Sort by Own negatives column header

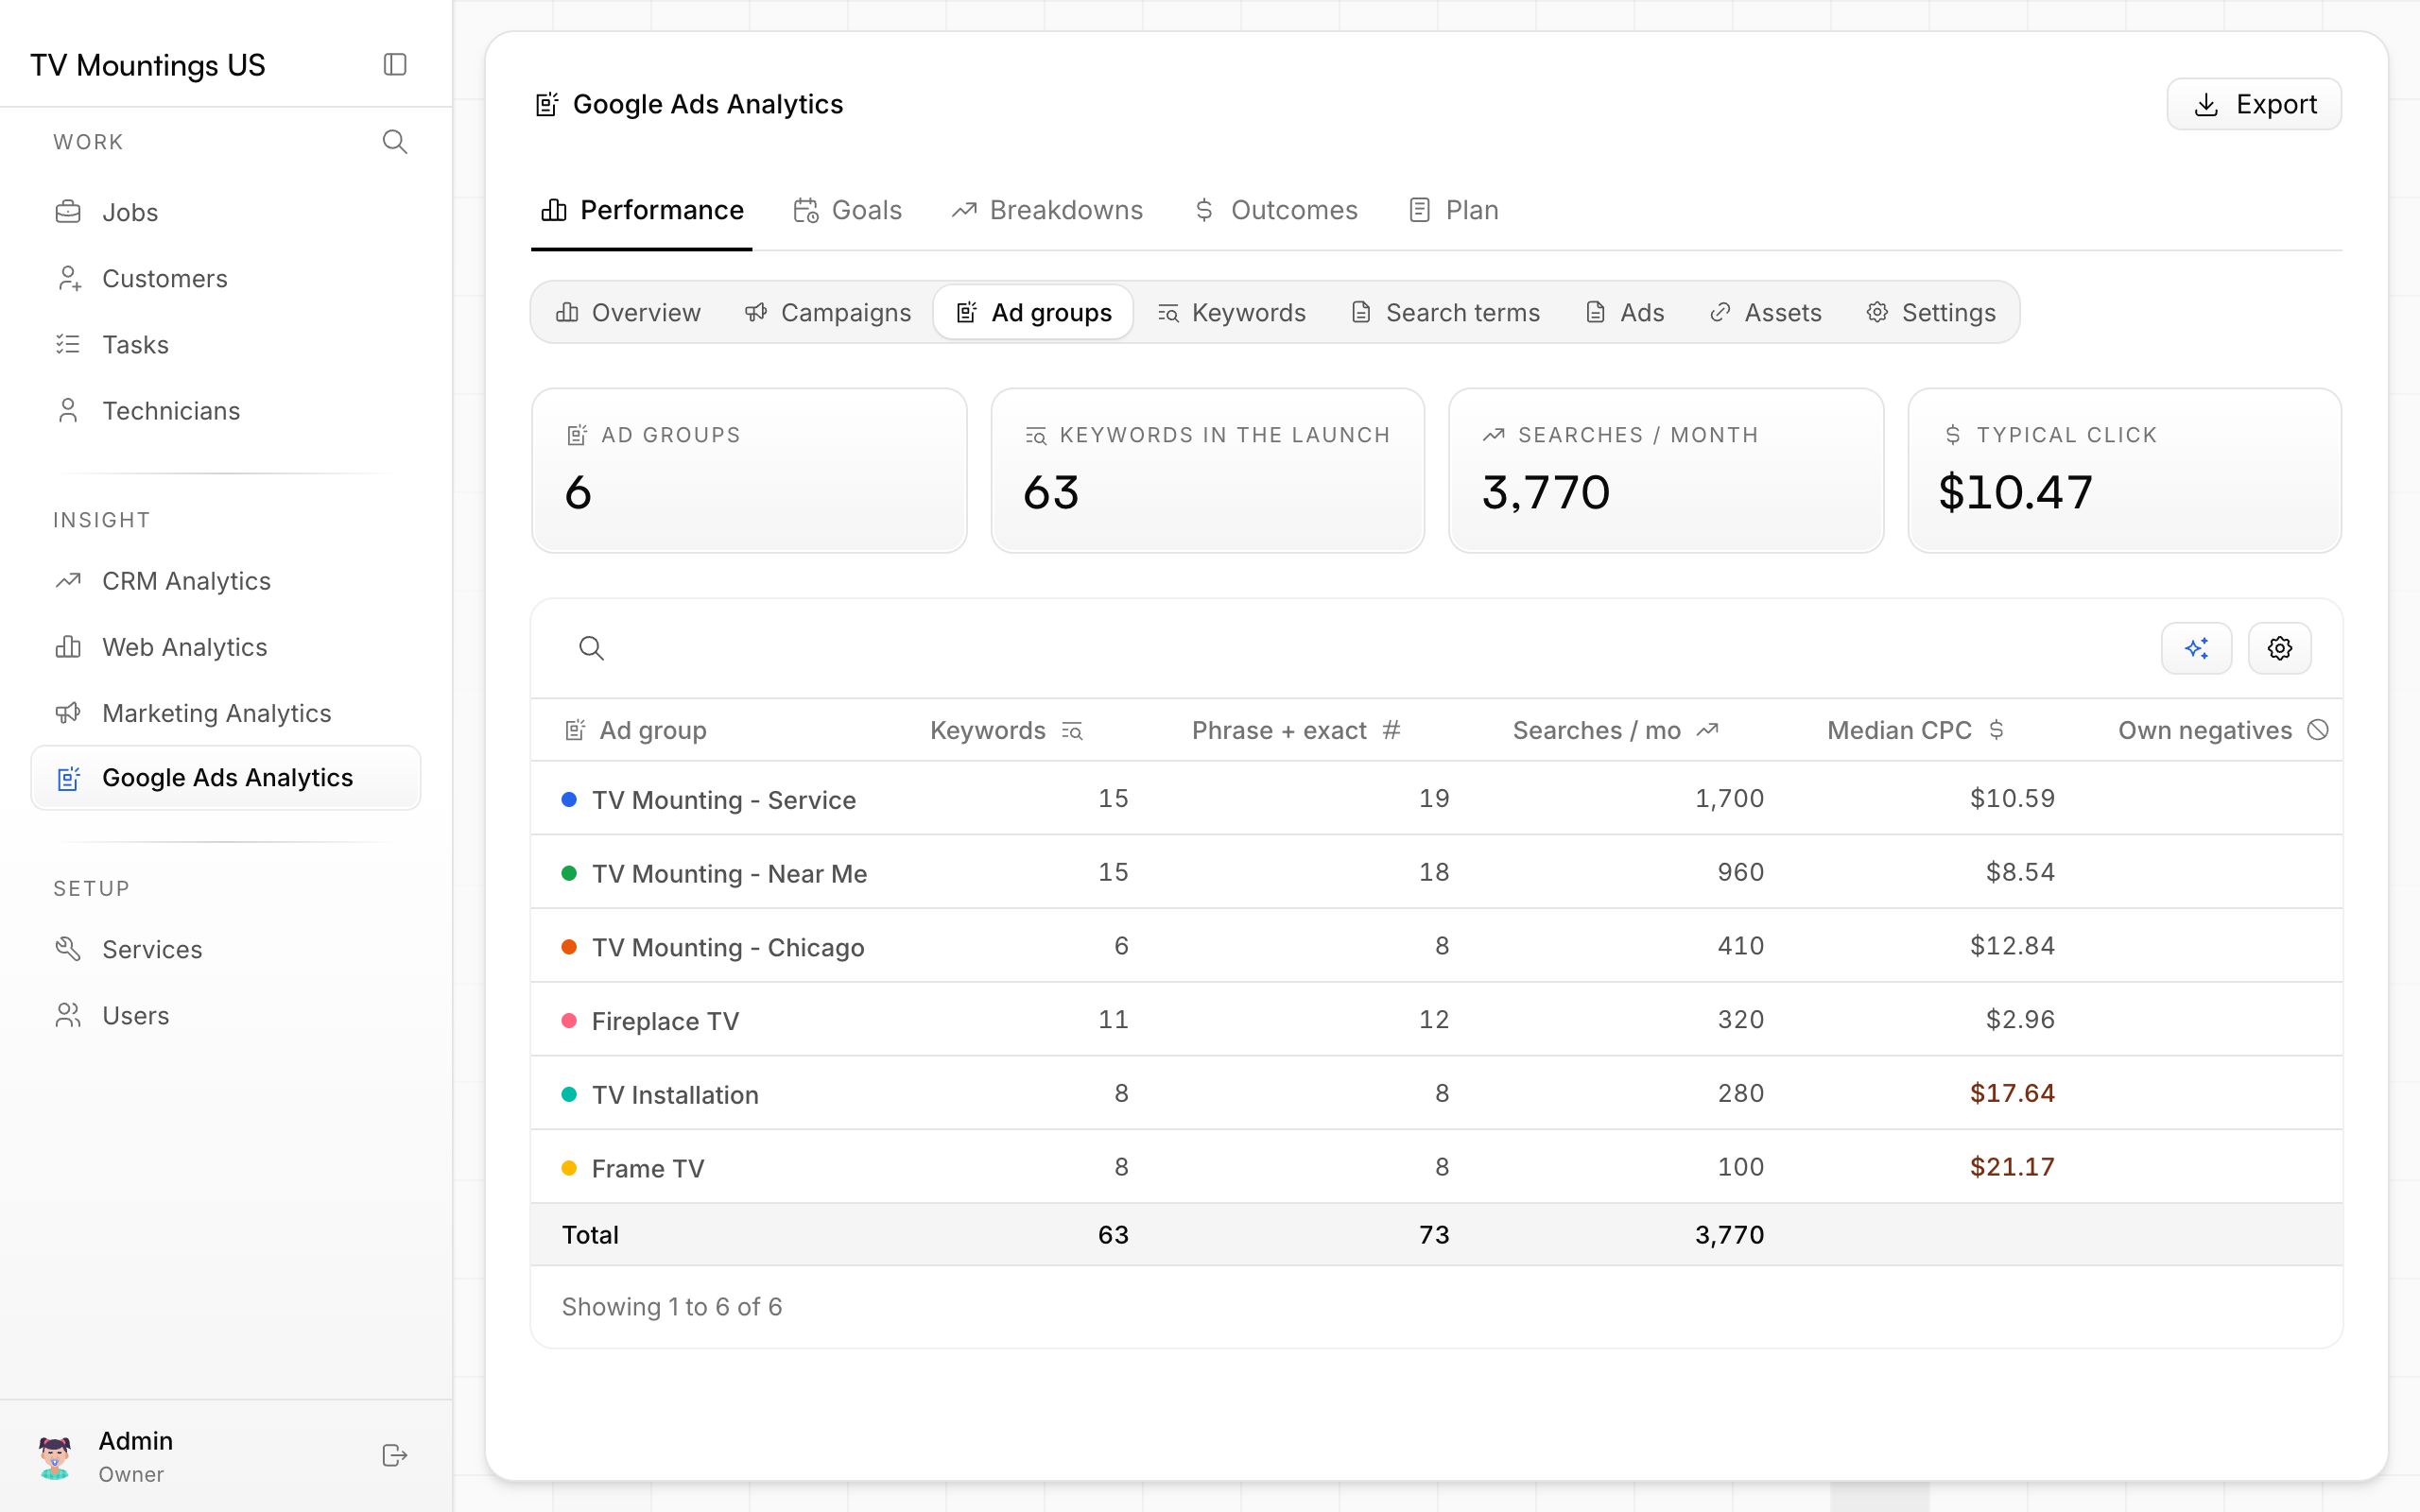[2223, 731]
